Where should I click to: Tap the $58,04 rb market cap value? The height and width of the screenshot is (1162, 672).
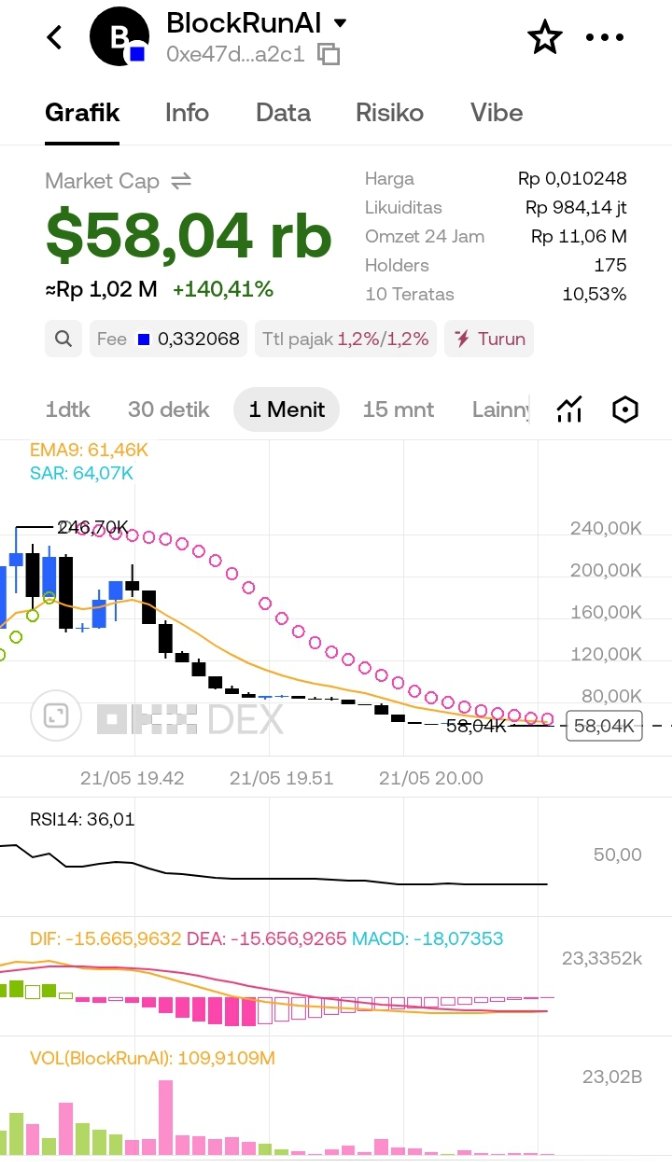click(188, 236)
